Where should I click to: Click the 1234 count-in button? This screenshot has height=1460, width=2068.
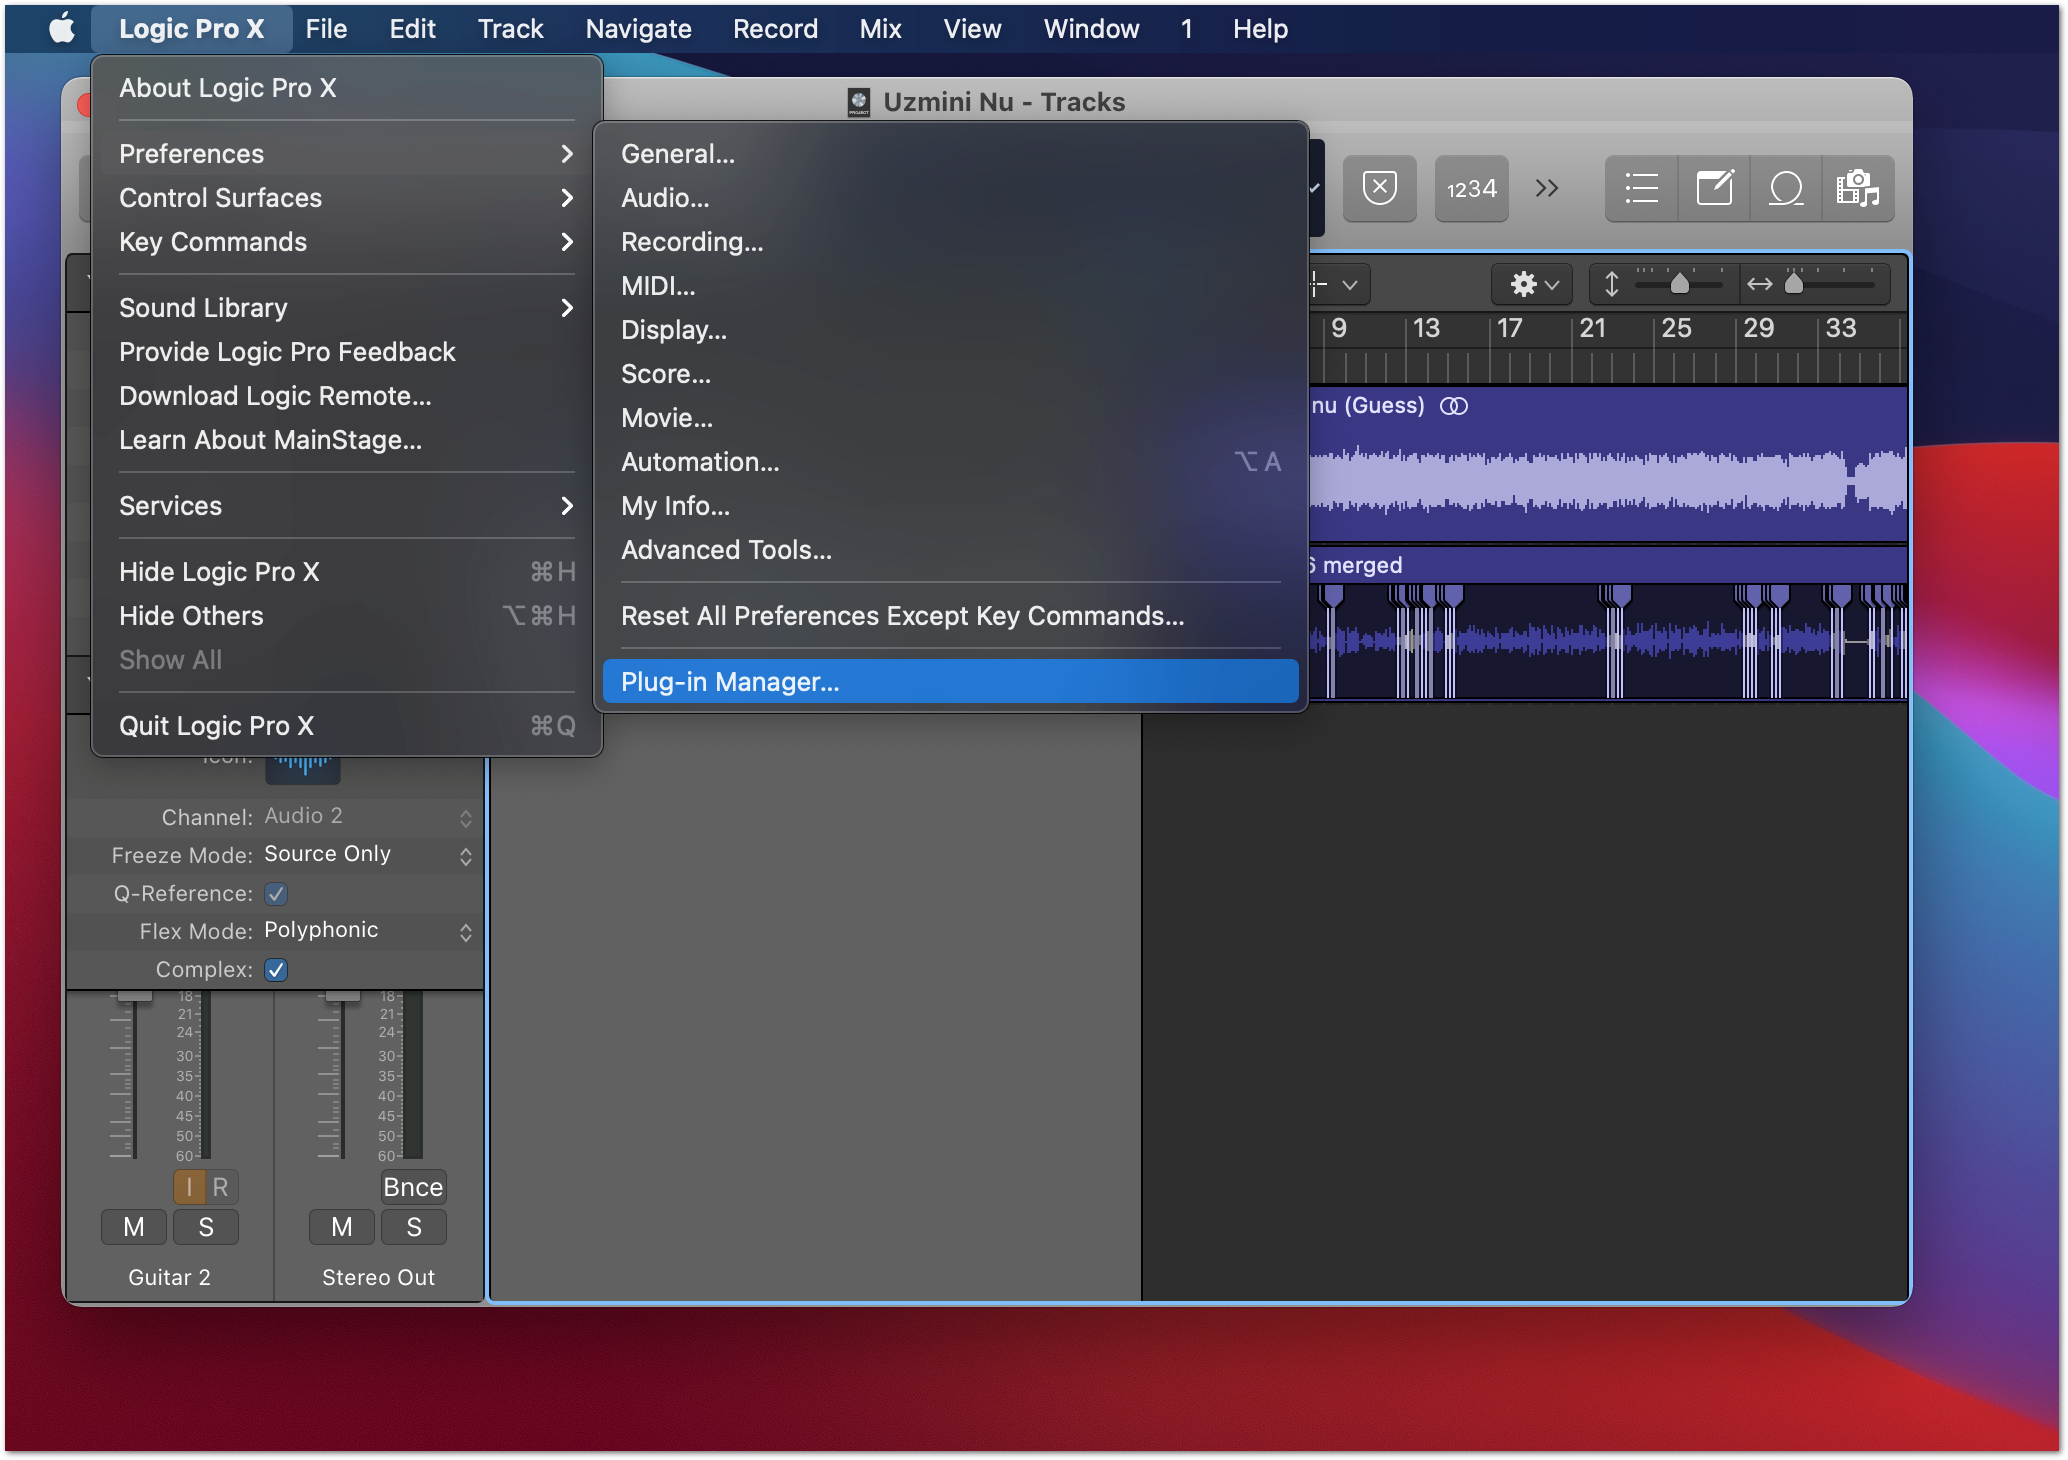(1471, 188)
